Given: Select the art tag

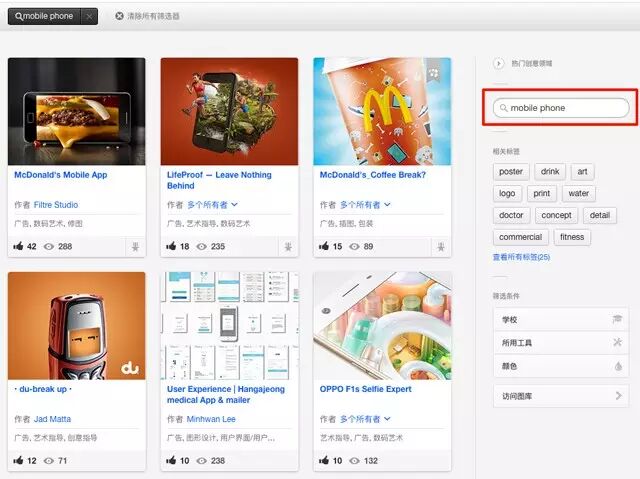Looking at the screenshot, I should click(x=582, y=171).
